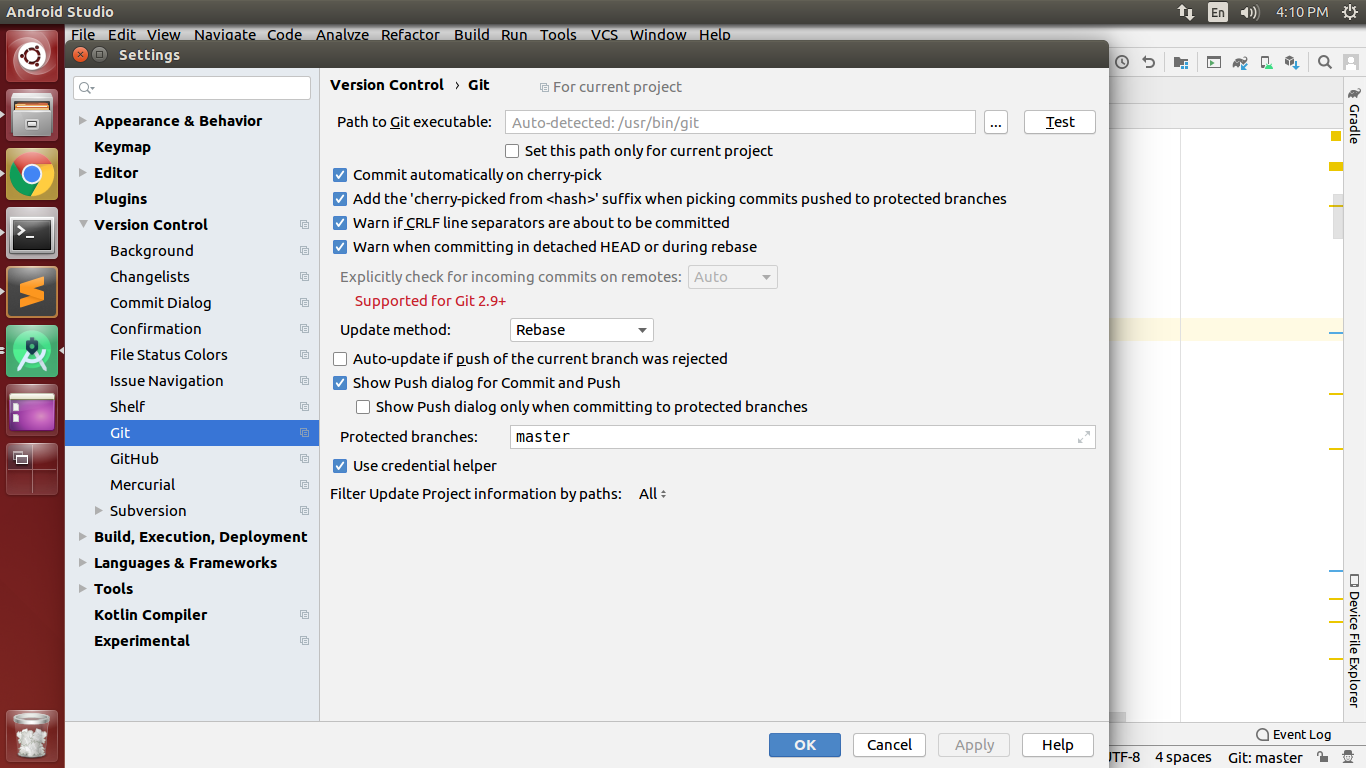Viewport: 1366px width, 768px height.
Task: Click the project icon beside Commit Dialog
Action: [304, 303]
